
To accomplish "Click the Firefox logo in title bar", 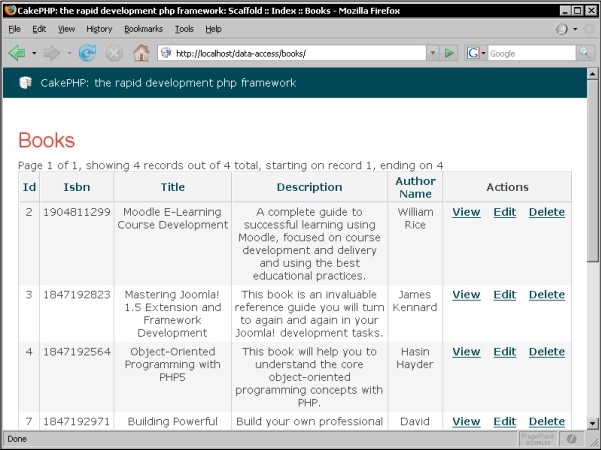I will 10,10.
